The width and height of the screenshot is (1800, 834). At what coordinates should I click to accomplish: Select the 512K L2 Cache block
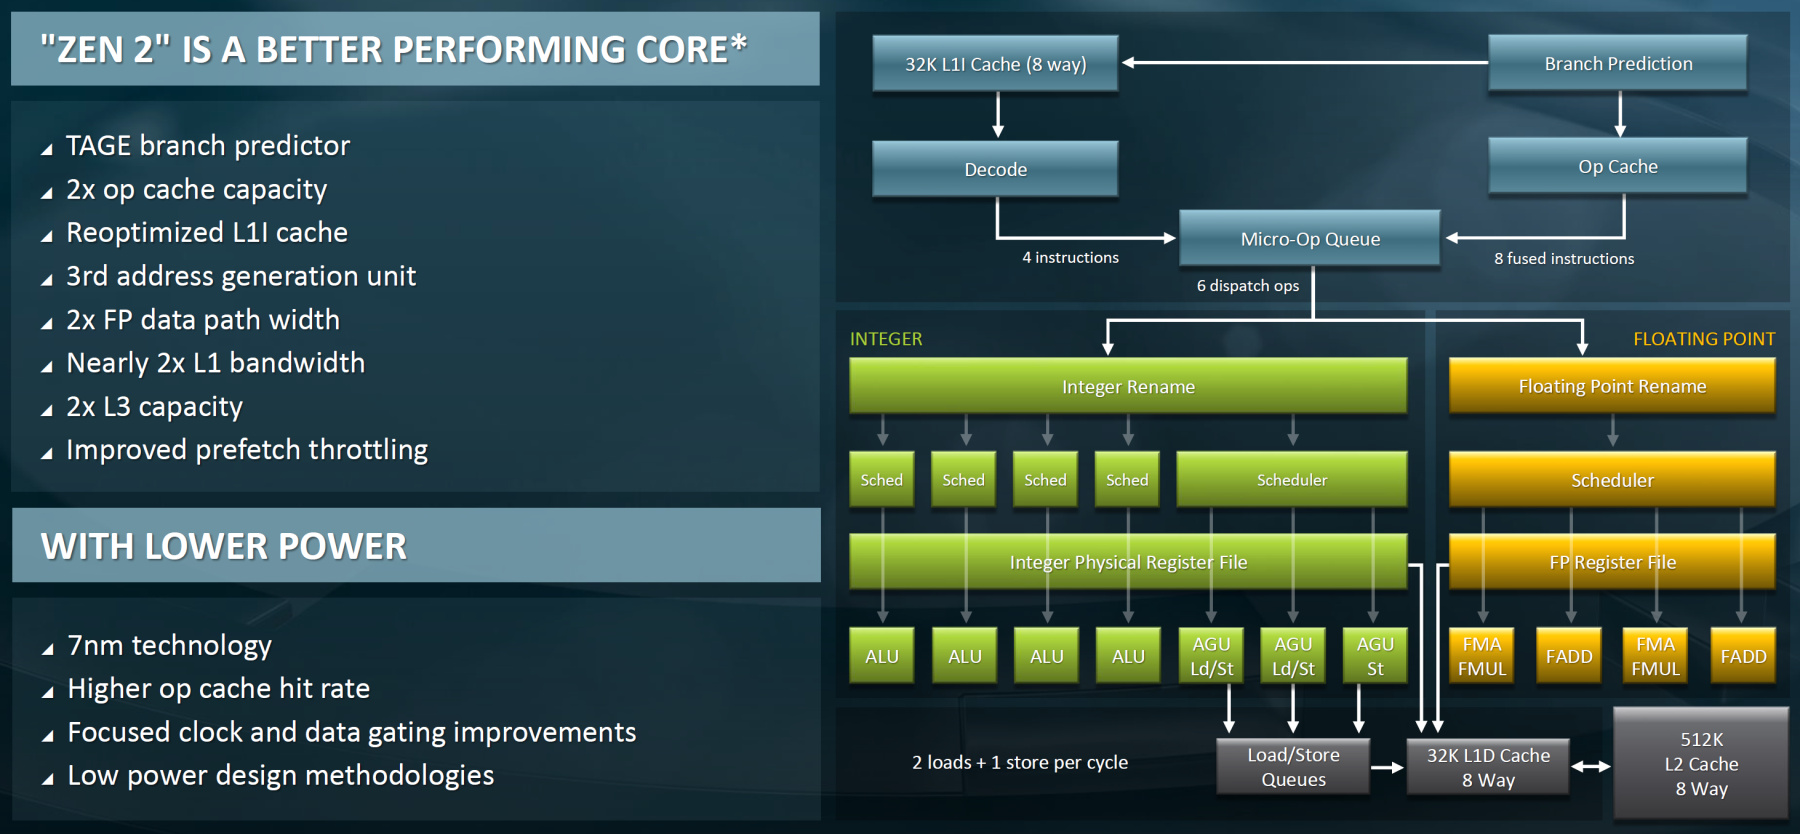(x=1701, y=763)
